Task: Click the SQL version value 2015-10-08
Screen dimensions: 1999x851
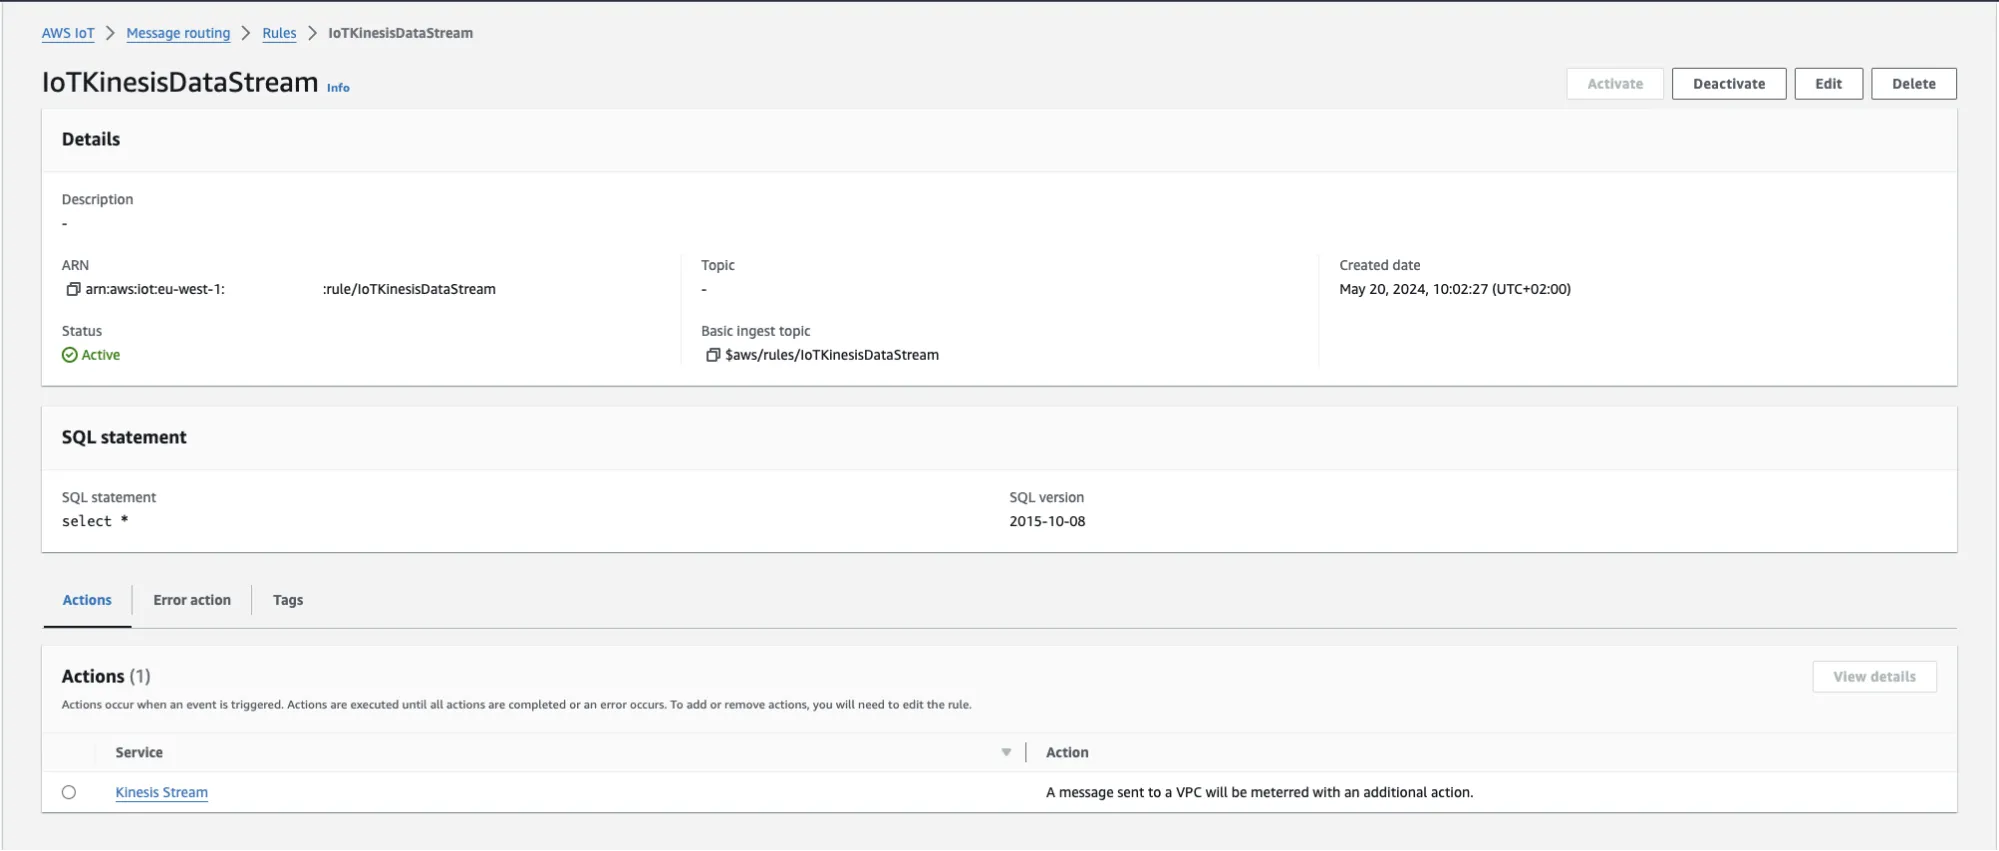Action: click(x=1047, y=521)
